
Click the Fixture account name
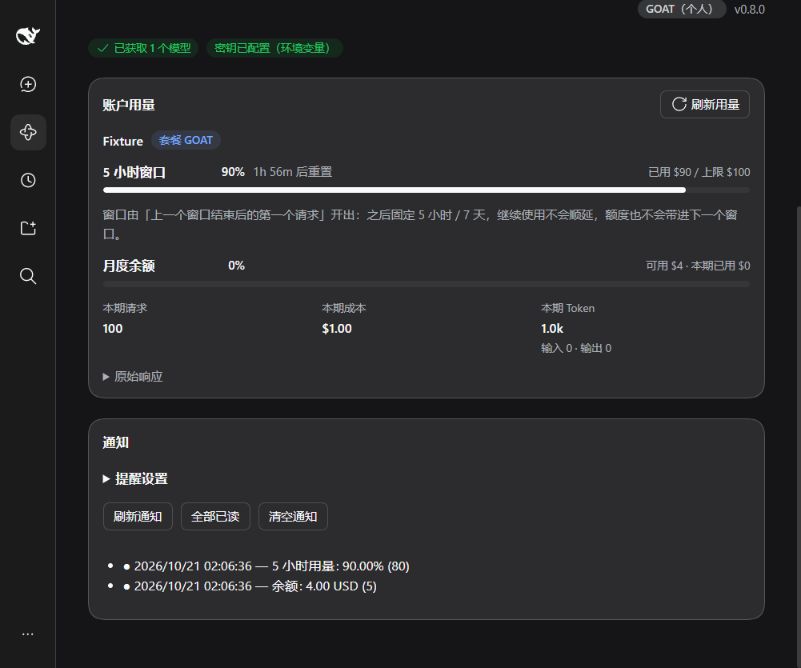point(123,141)
